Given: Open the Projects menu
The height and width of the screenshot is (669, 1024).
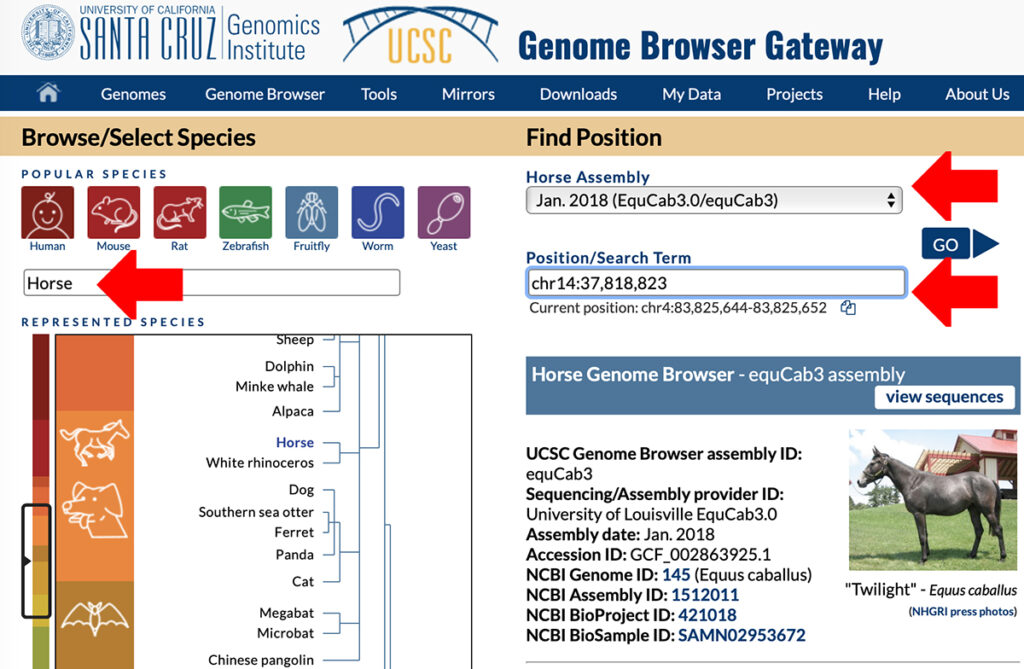Looking at the screenshot, I should click(x=794, y=94).
